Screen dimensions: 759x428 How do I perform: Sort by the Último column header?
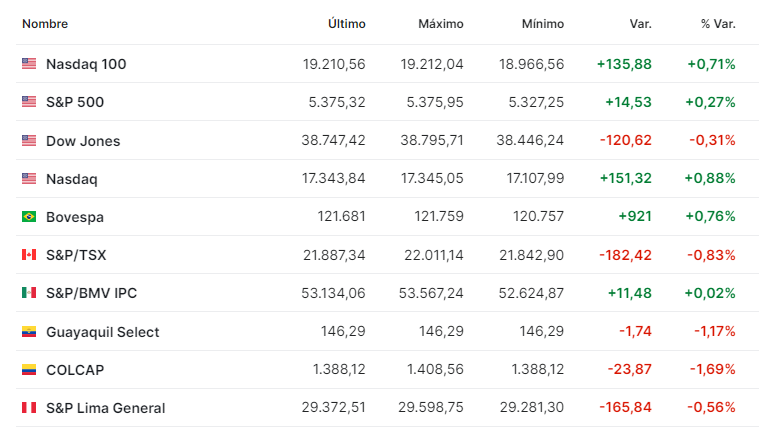click(347, 24)
